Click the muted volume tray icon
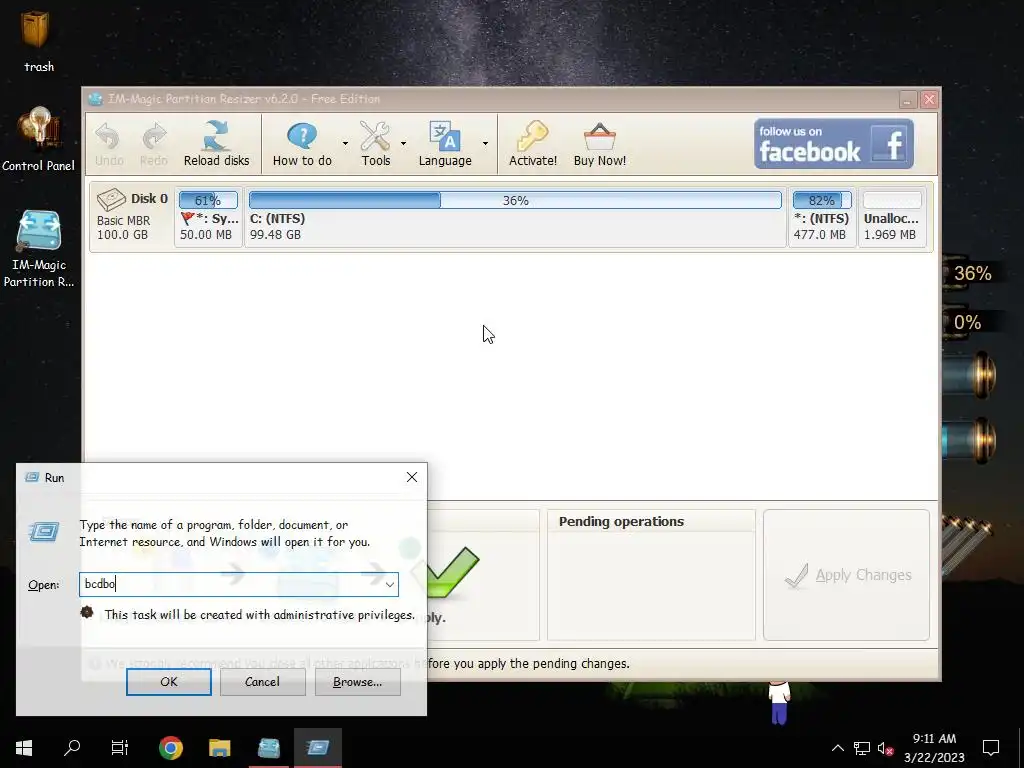1024x768 pixels. point(886,748)
